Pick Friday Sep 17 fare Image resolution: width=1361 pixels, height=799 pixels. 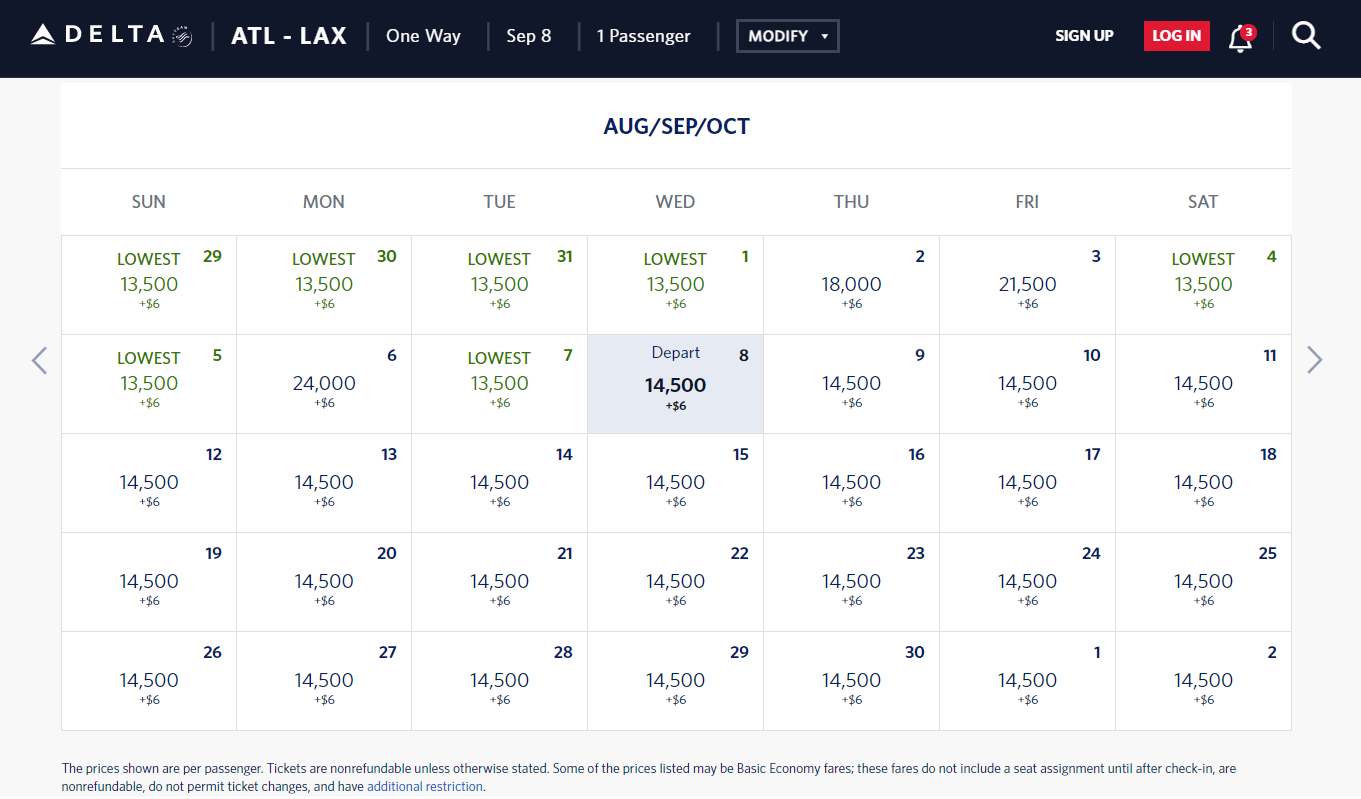1028,483
